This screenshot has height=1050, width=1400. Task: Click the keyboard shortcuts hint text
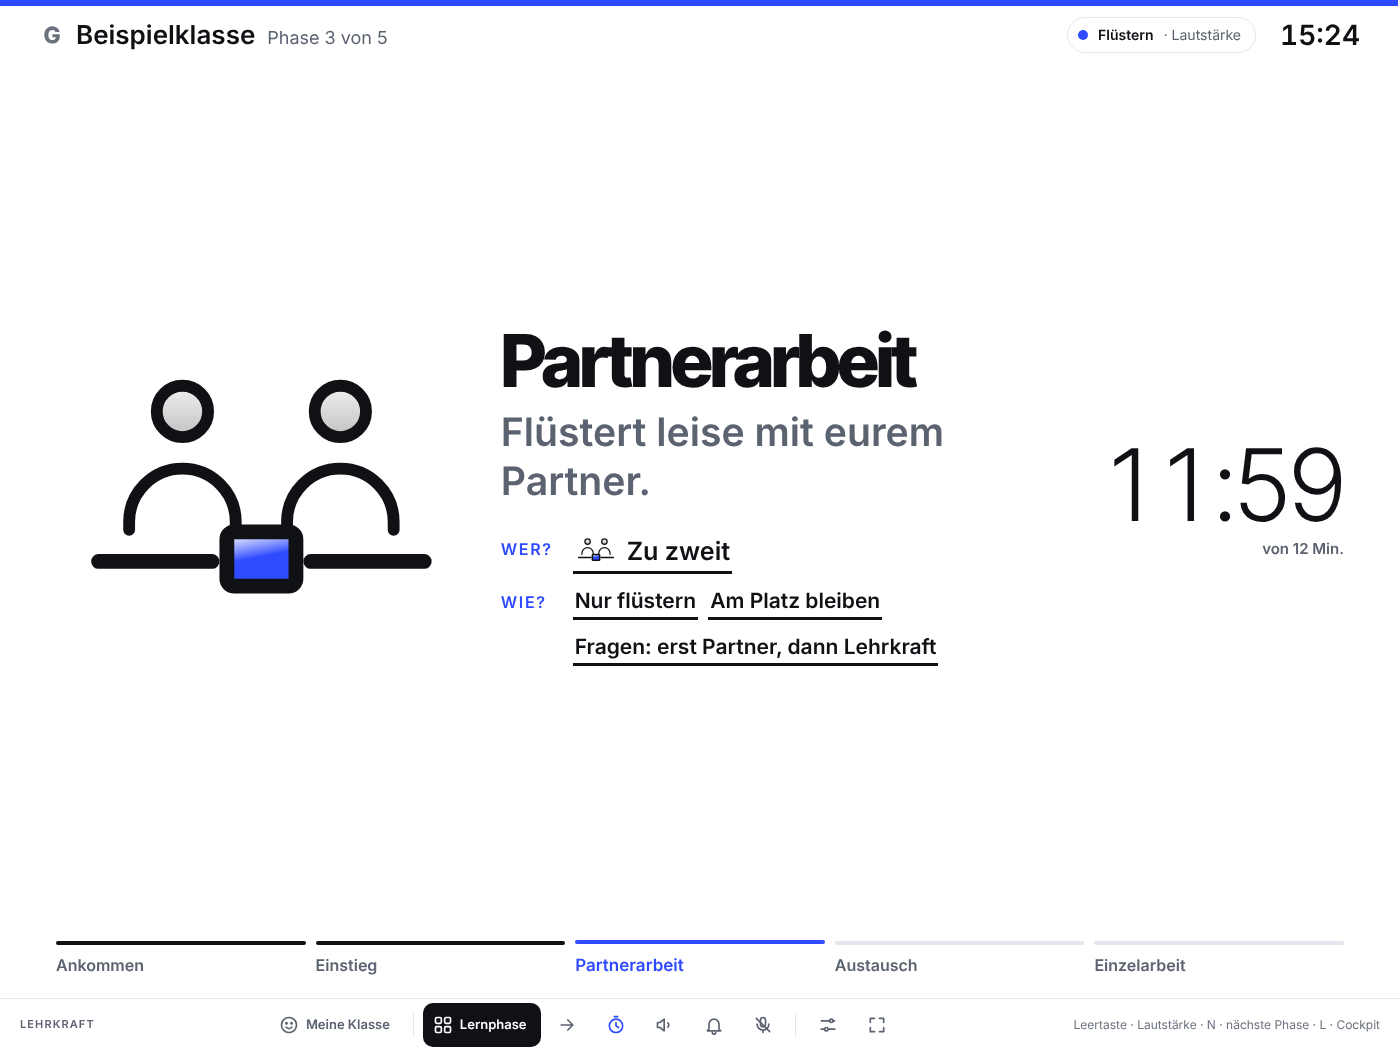[x=1226, y=1025]
